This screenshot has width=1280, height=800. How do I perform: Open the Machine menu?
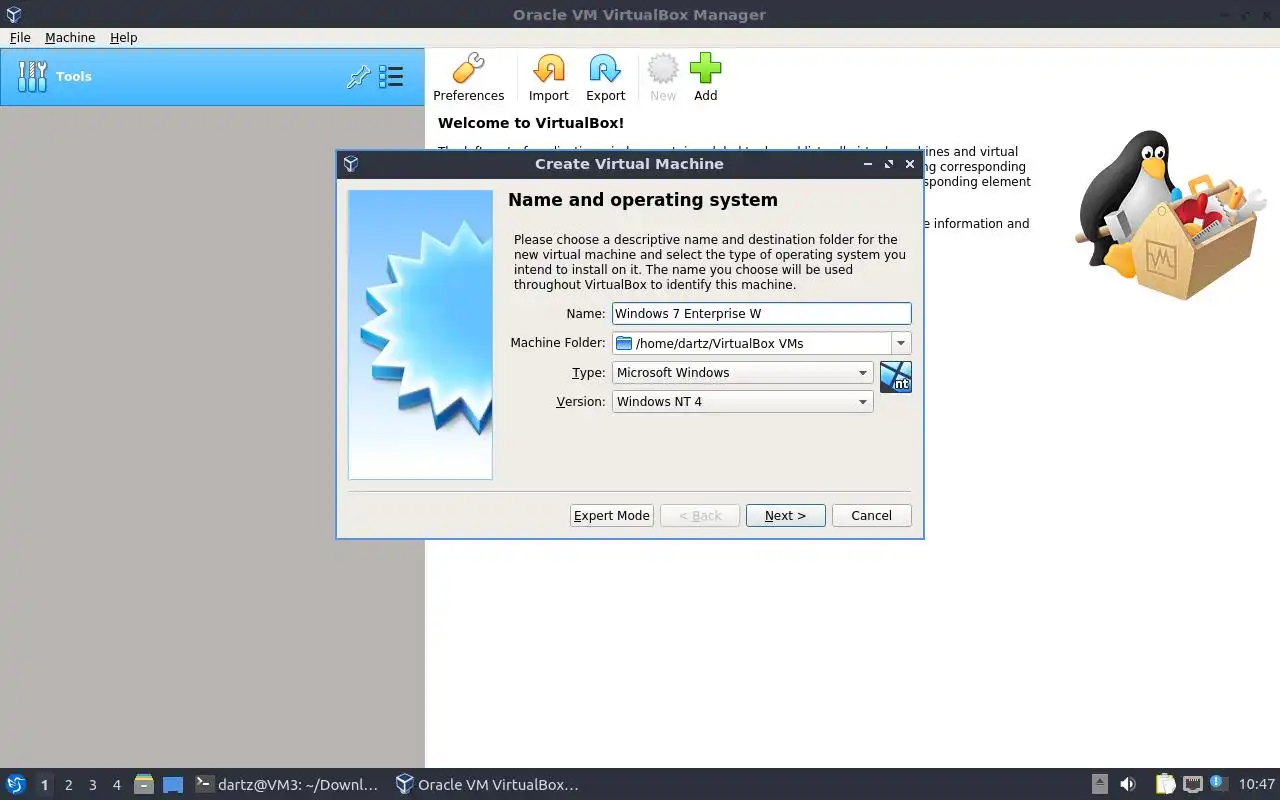click(x=70, y=37)
